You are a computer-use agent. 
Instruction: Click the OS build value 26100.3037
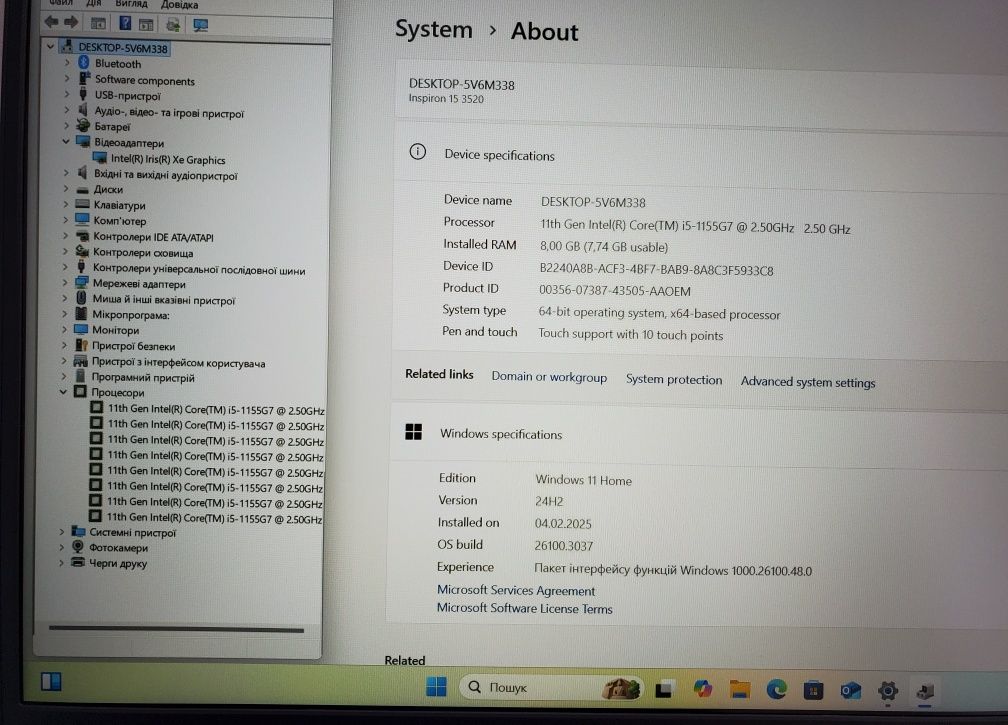click(x=564, y=546)
